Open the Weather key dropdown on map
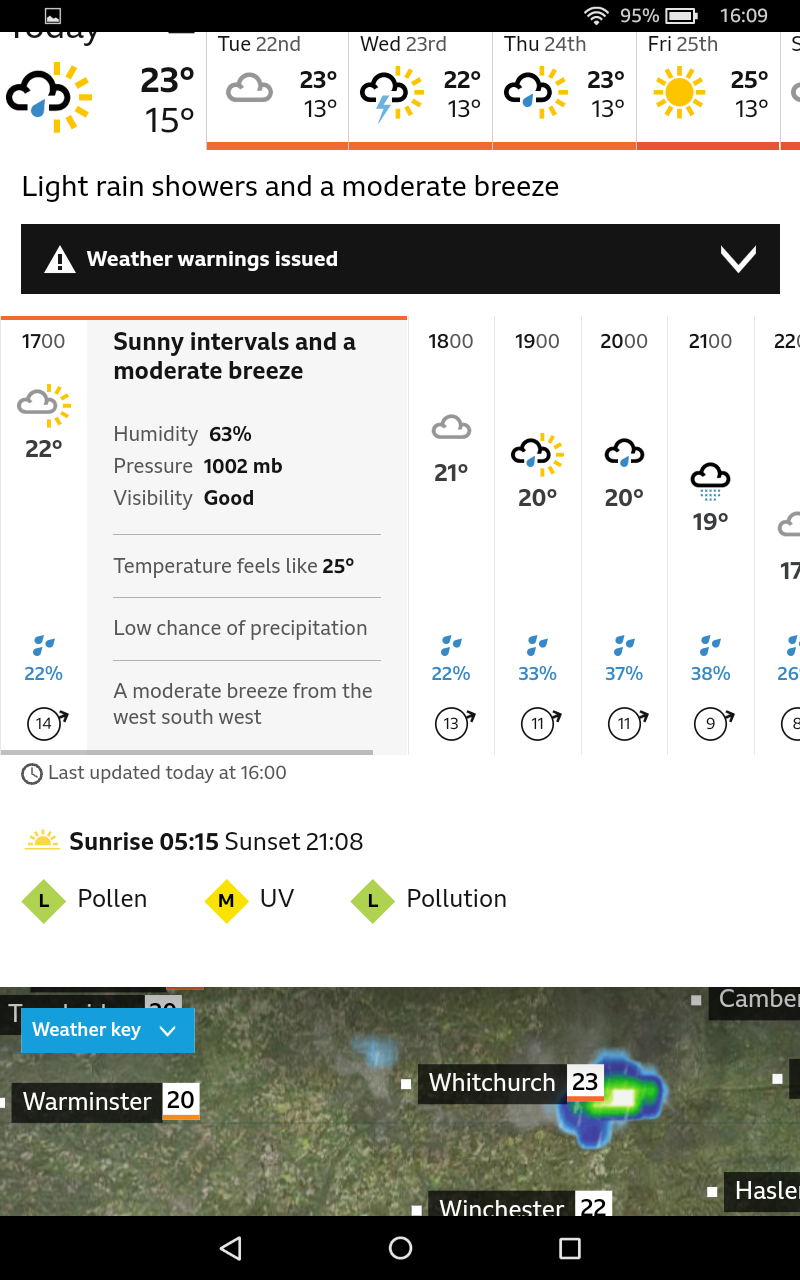Screen dimensions: 800x1280 [108, 1030]
